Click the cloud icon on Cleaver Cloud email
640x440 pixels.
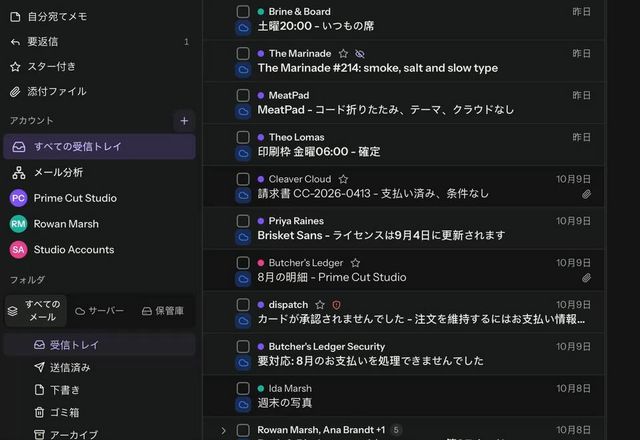243,195
